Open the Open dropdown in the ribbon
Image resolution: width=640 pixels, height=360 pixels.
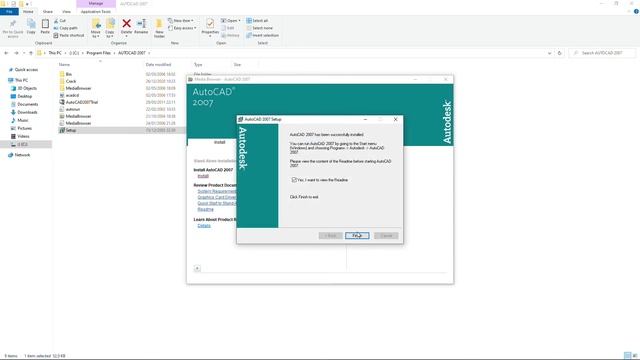click(231, 20)
